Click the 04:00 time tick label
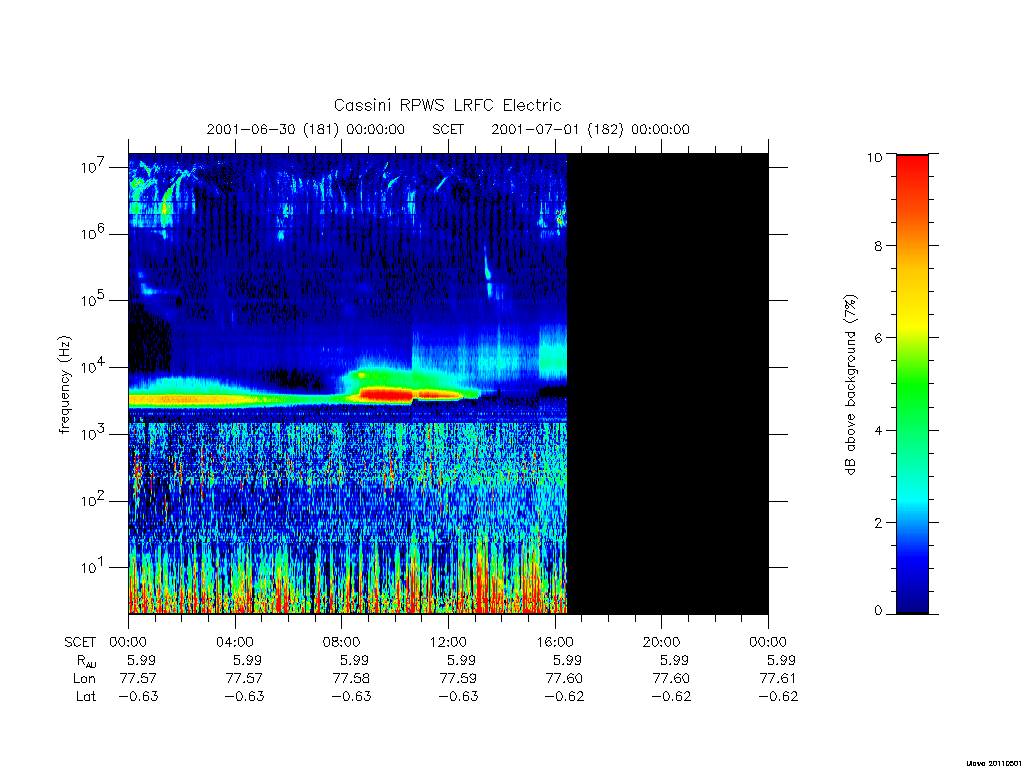 pos(234,642)
